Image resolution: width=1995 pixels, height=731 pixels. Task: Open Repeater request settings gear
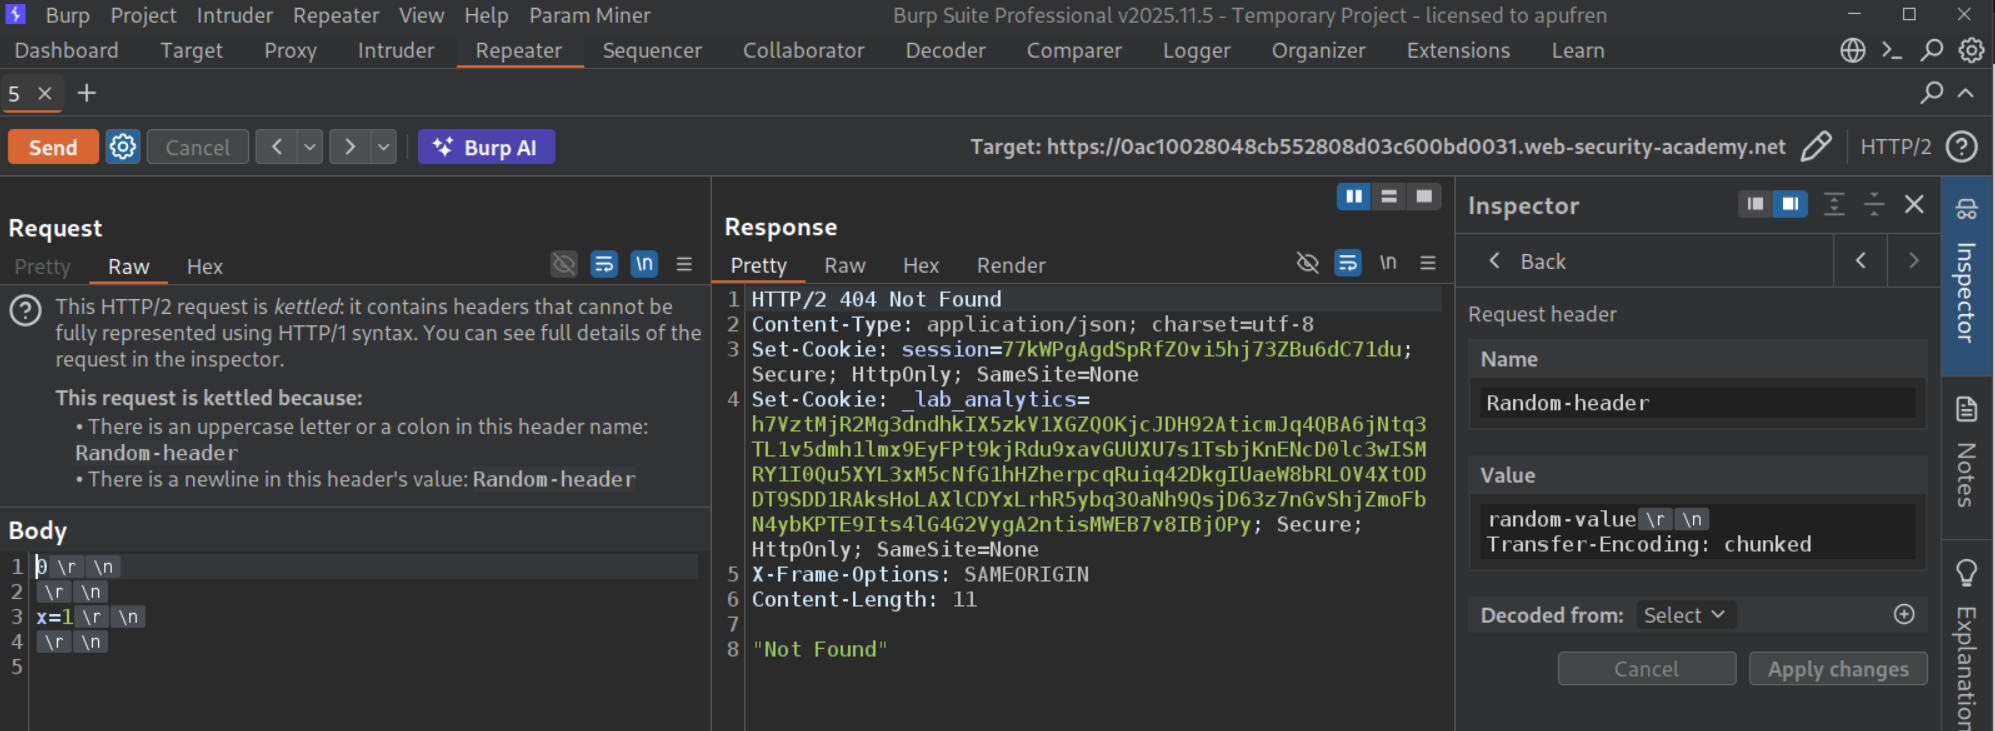123,147
